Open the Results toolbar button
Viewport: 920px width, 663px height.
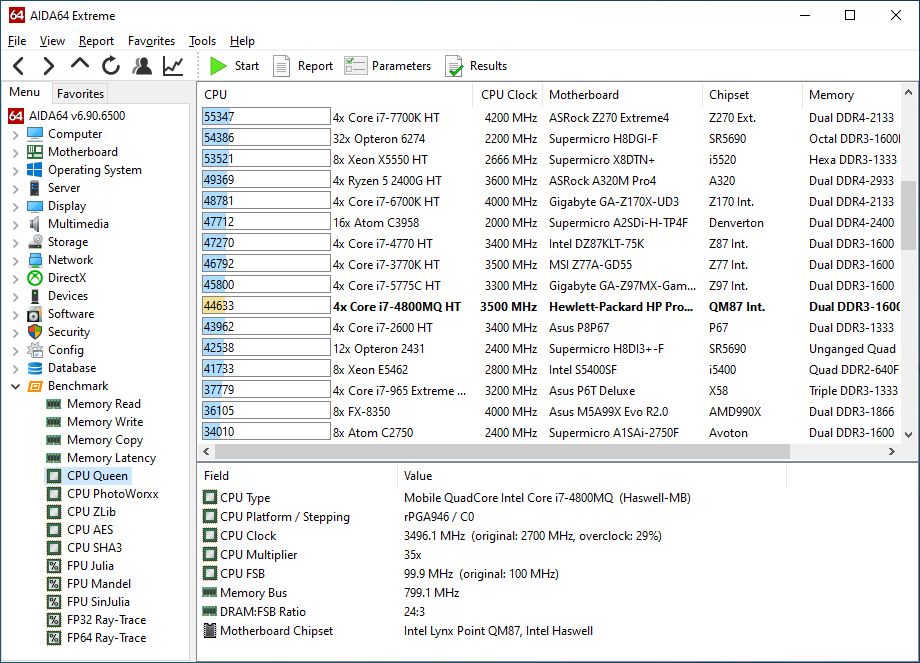[476, 66]
